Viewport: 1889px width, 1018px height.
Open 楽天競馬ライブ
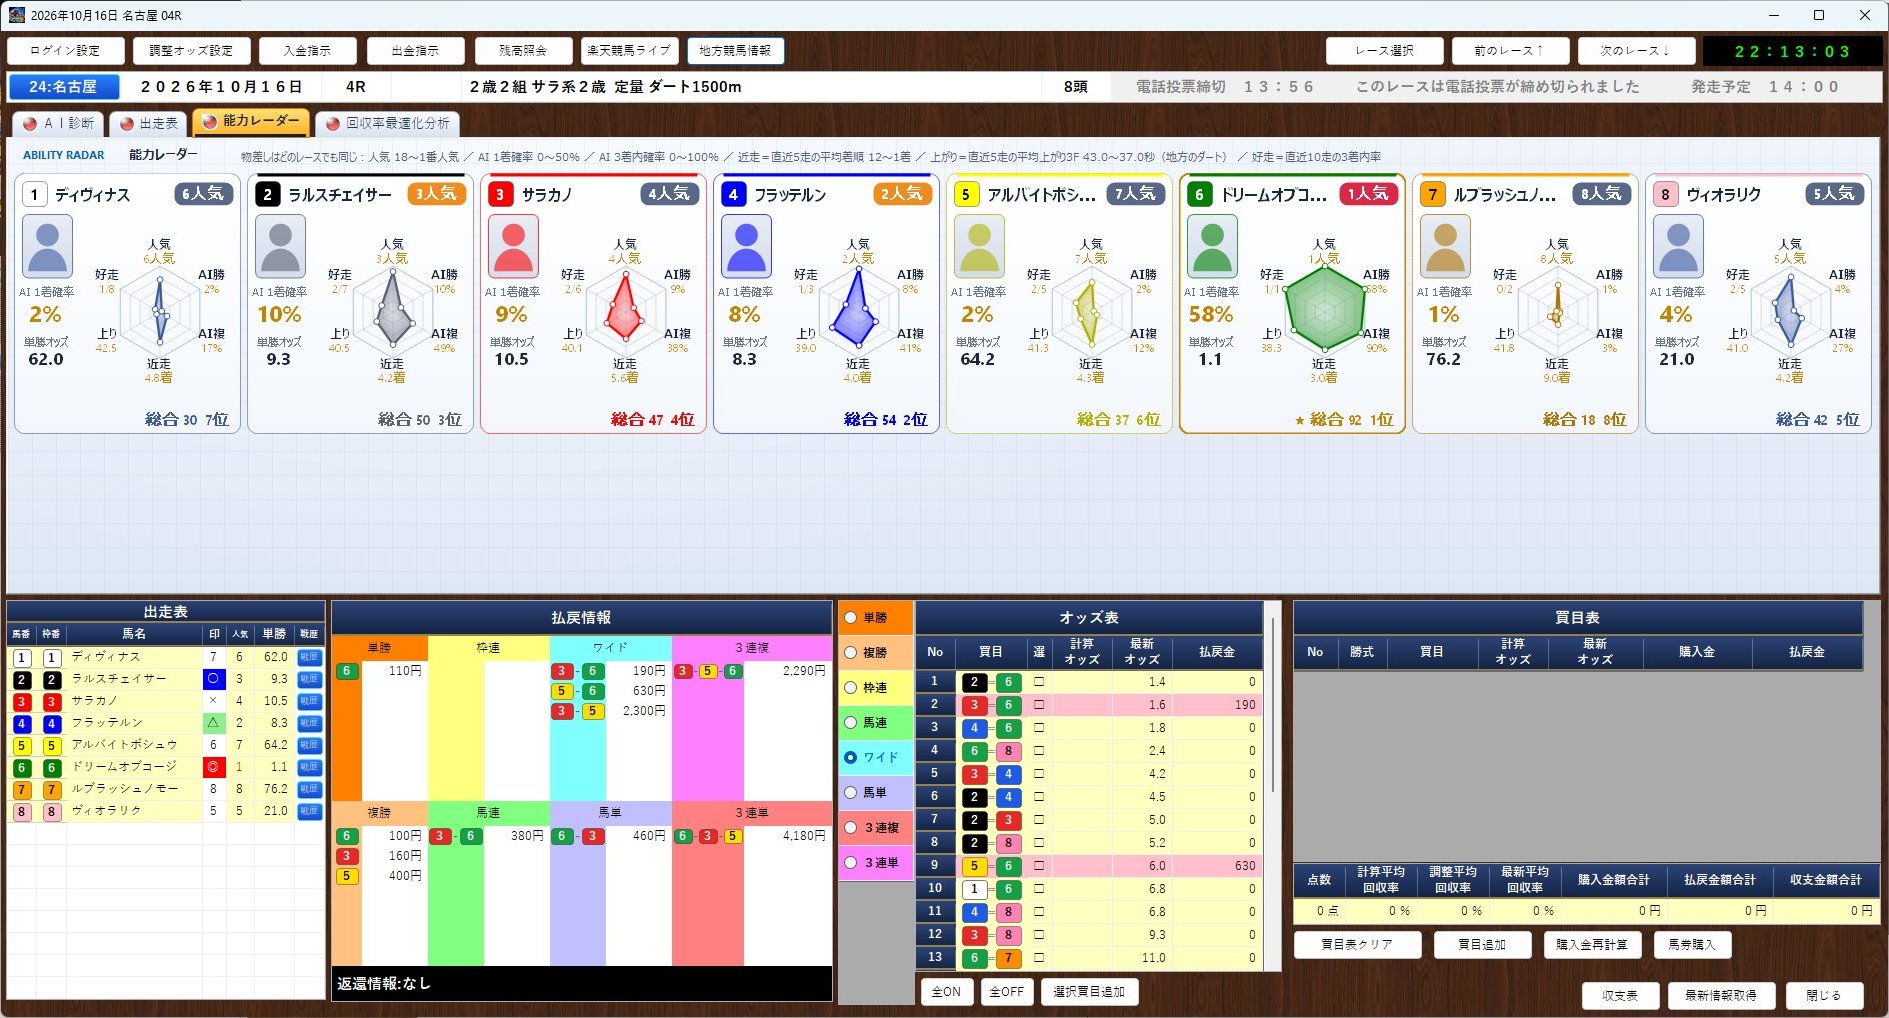(629, 51)
